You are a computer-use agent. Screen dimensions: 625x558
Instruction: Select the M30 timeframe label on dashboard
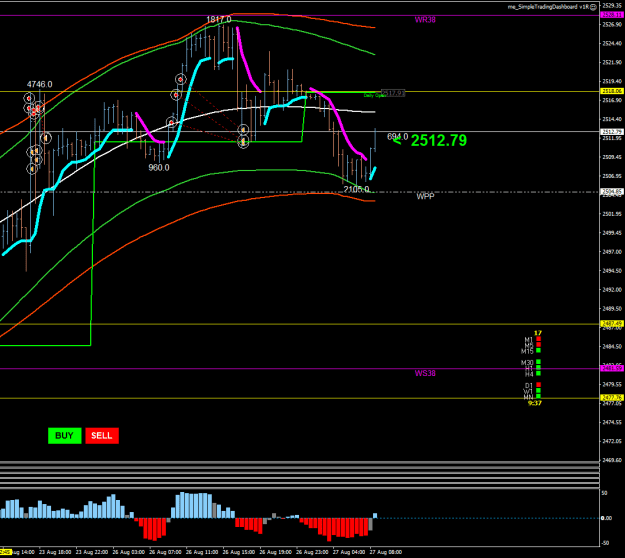coord(527,362)
